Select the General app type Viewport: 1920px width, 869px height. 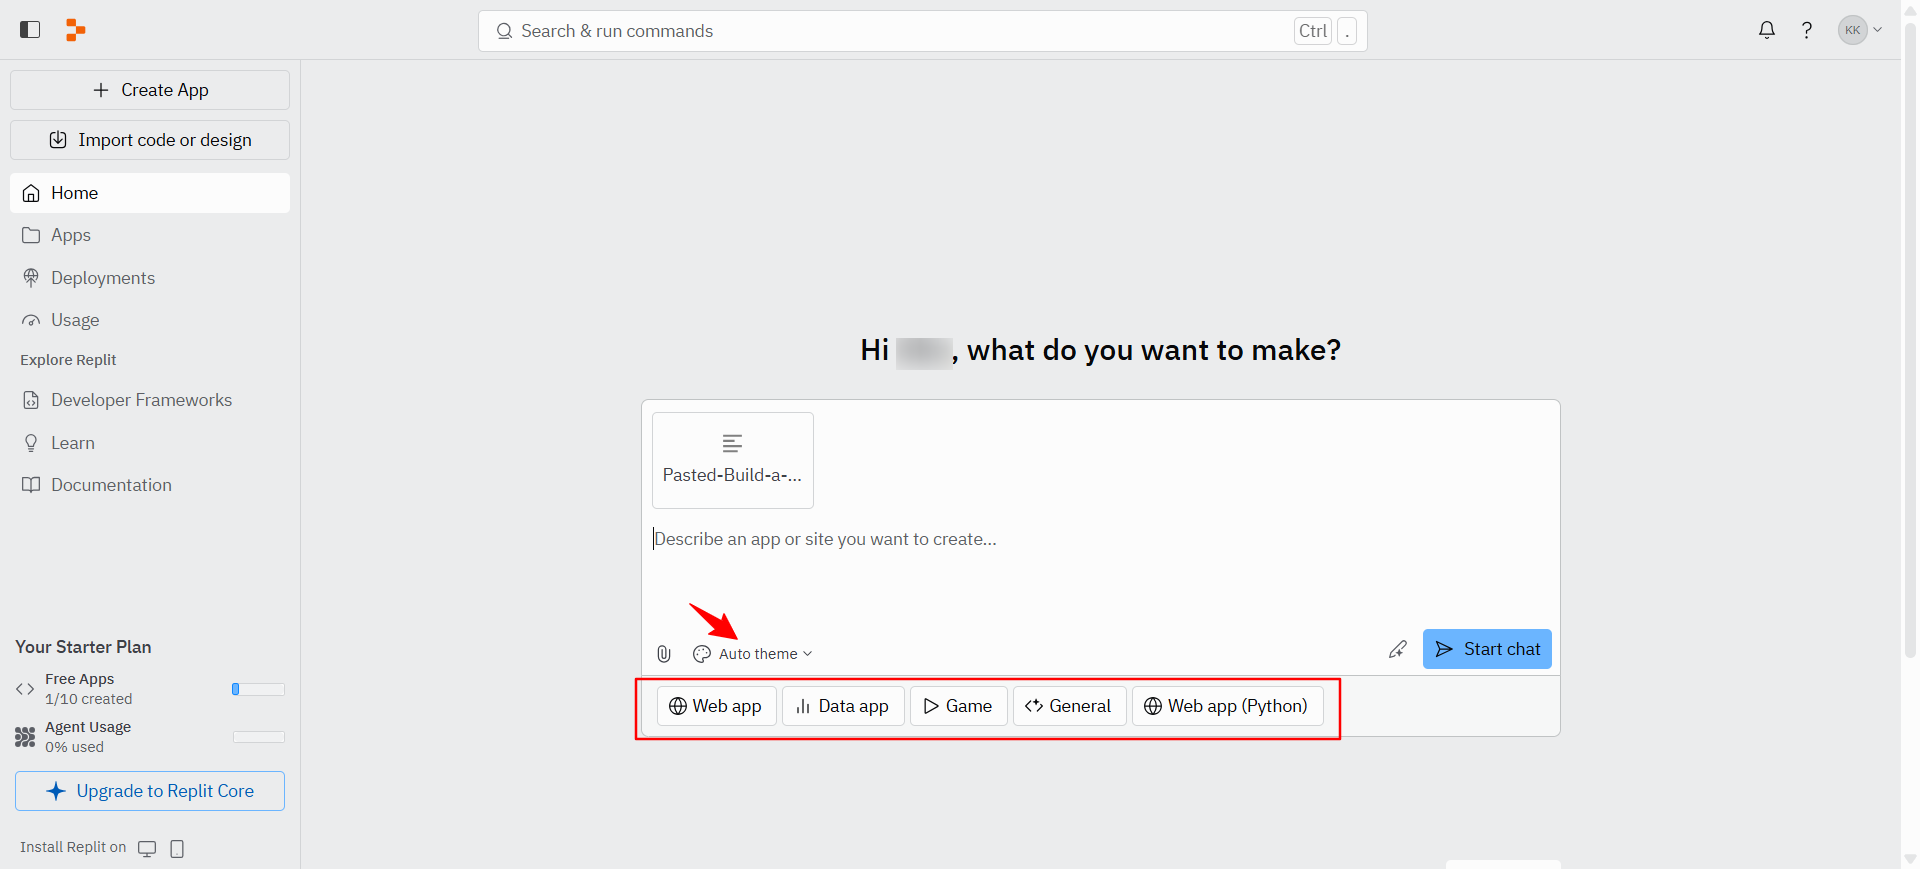tap(1069, 706)
